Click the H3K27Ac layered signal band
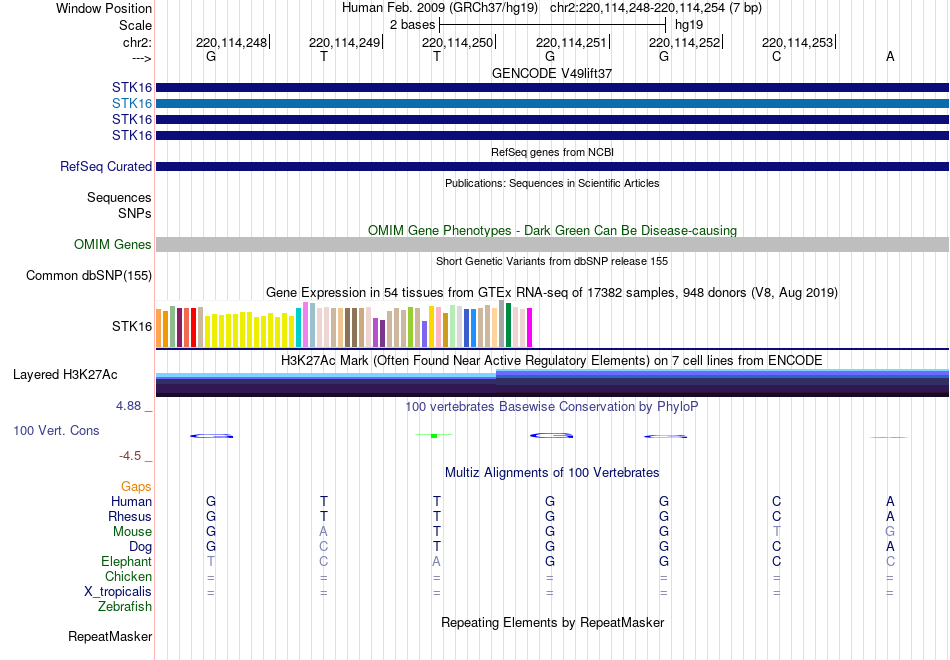 coord(552,383)
